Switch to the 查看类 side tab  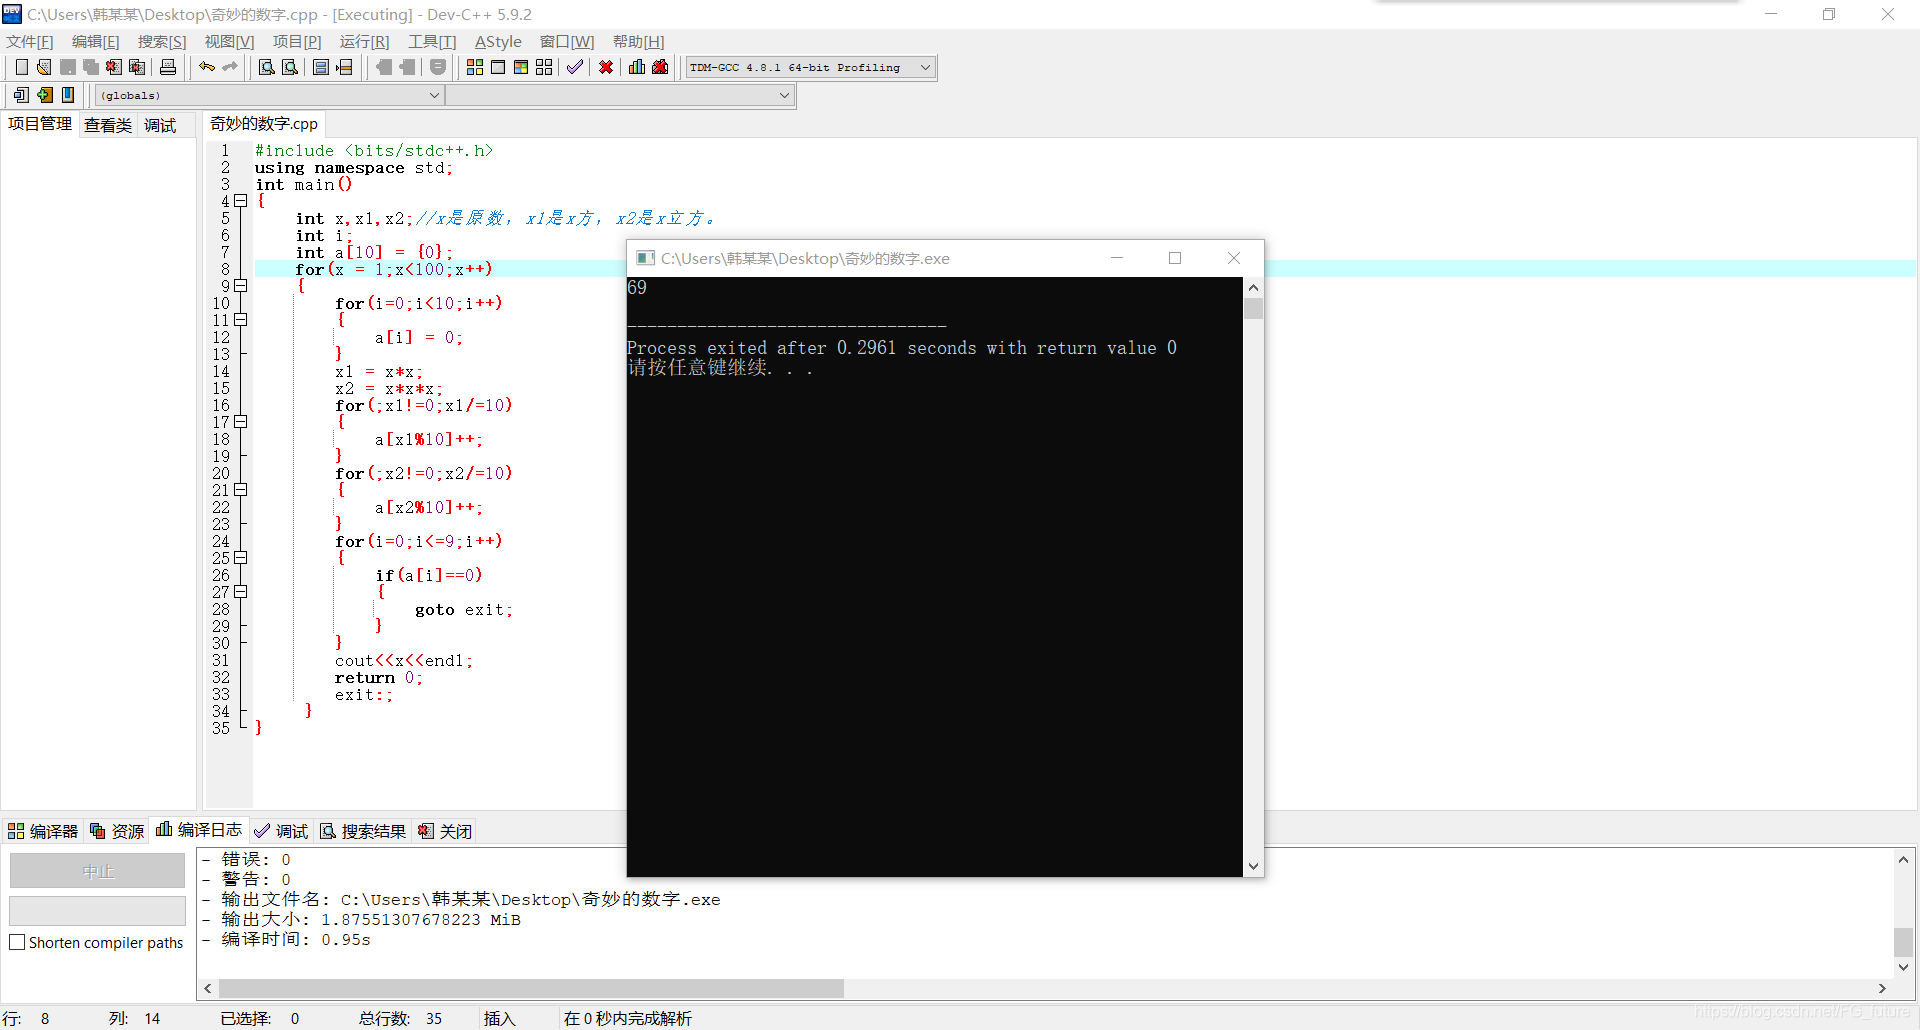[108, 125]
